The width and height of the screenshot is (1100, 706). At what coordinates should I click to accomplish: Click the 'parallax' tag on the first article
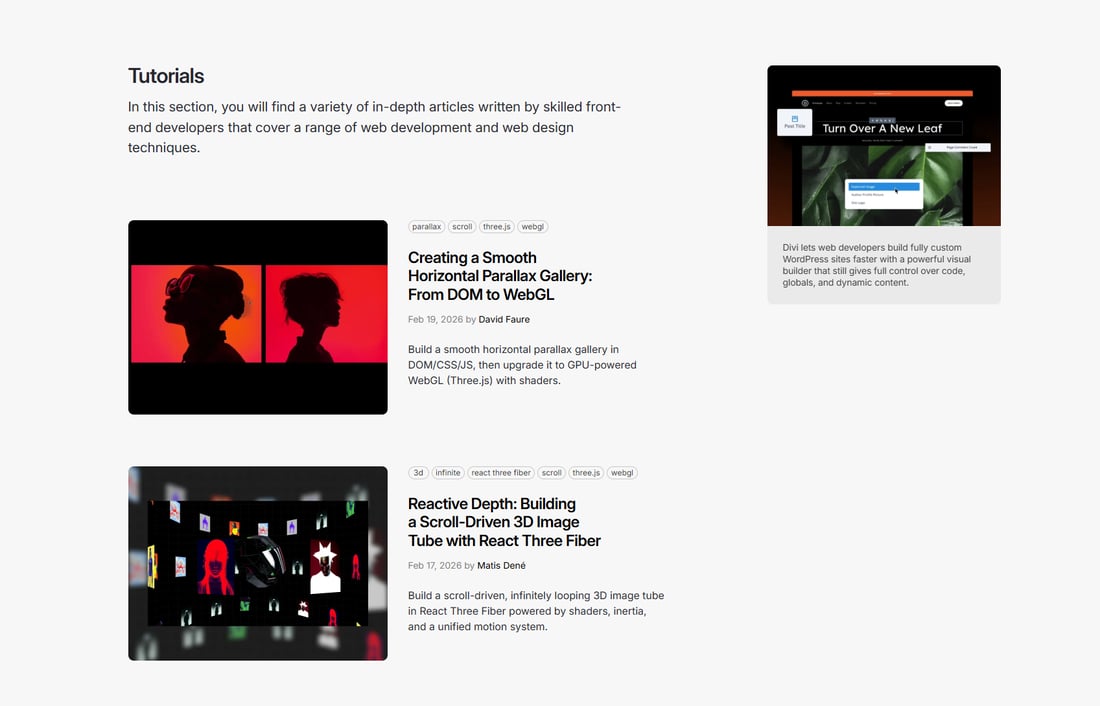tap(426, 227)
